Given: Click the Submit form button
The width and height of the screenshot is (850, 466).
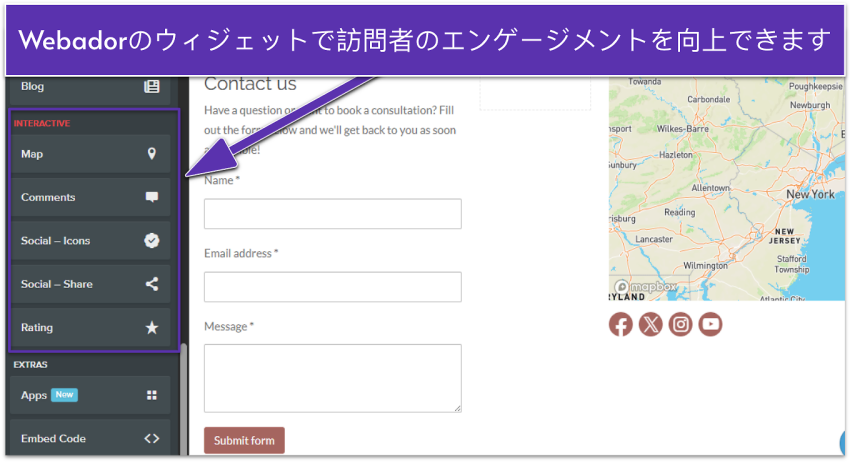Looking at the screenshot, I should pos(244,441).
